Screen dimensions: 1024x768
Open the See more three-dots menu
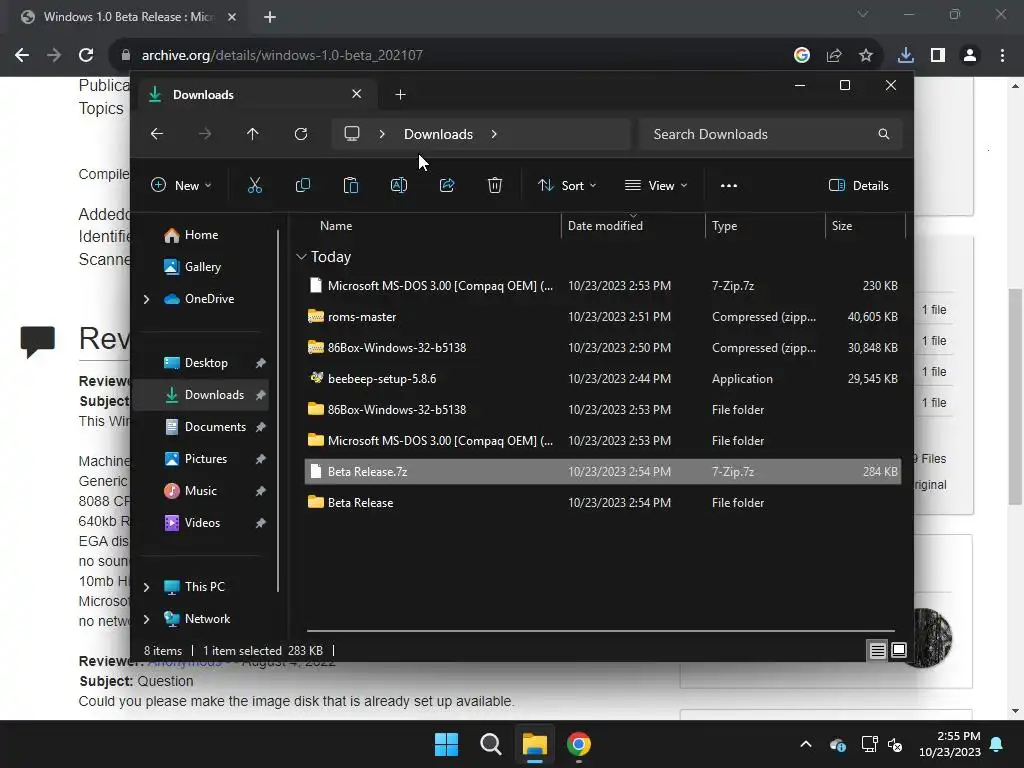click(x=729, y=185)
